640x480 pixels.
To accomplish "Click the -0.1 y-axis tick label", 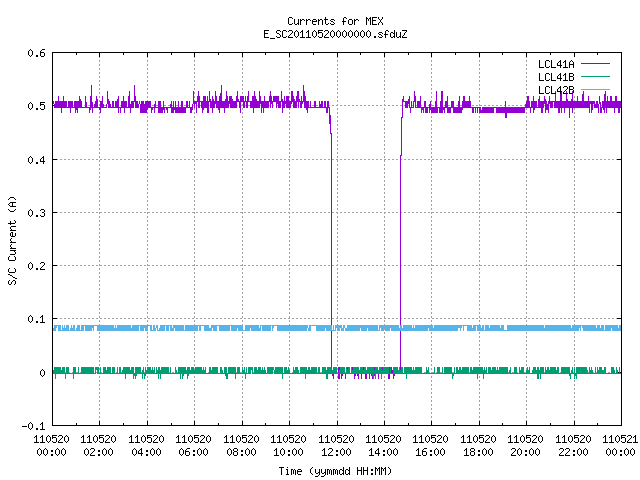I will (33, 426).
